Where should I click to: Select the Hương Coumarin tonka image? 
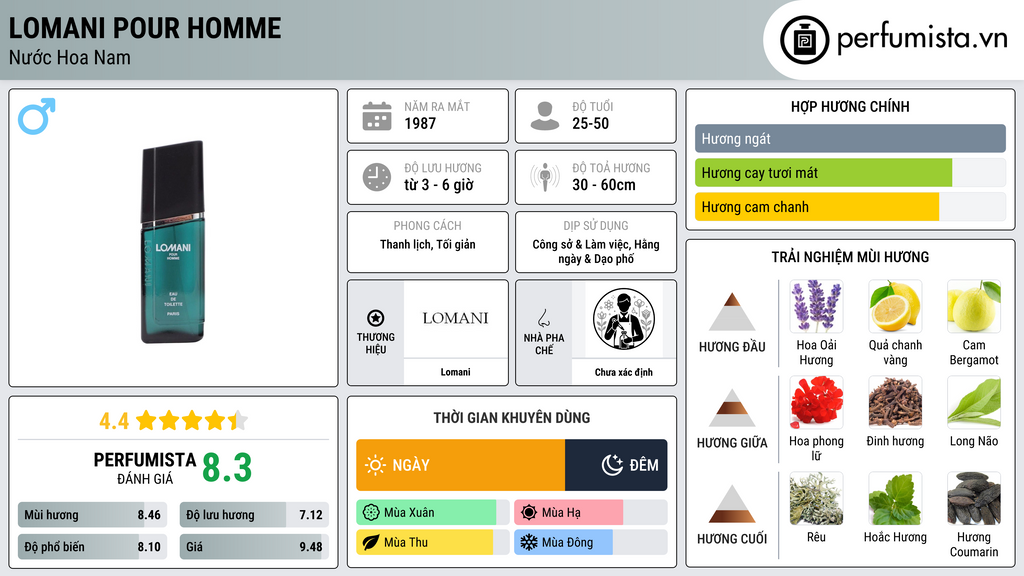974,498
